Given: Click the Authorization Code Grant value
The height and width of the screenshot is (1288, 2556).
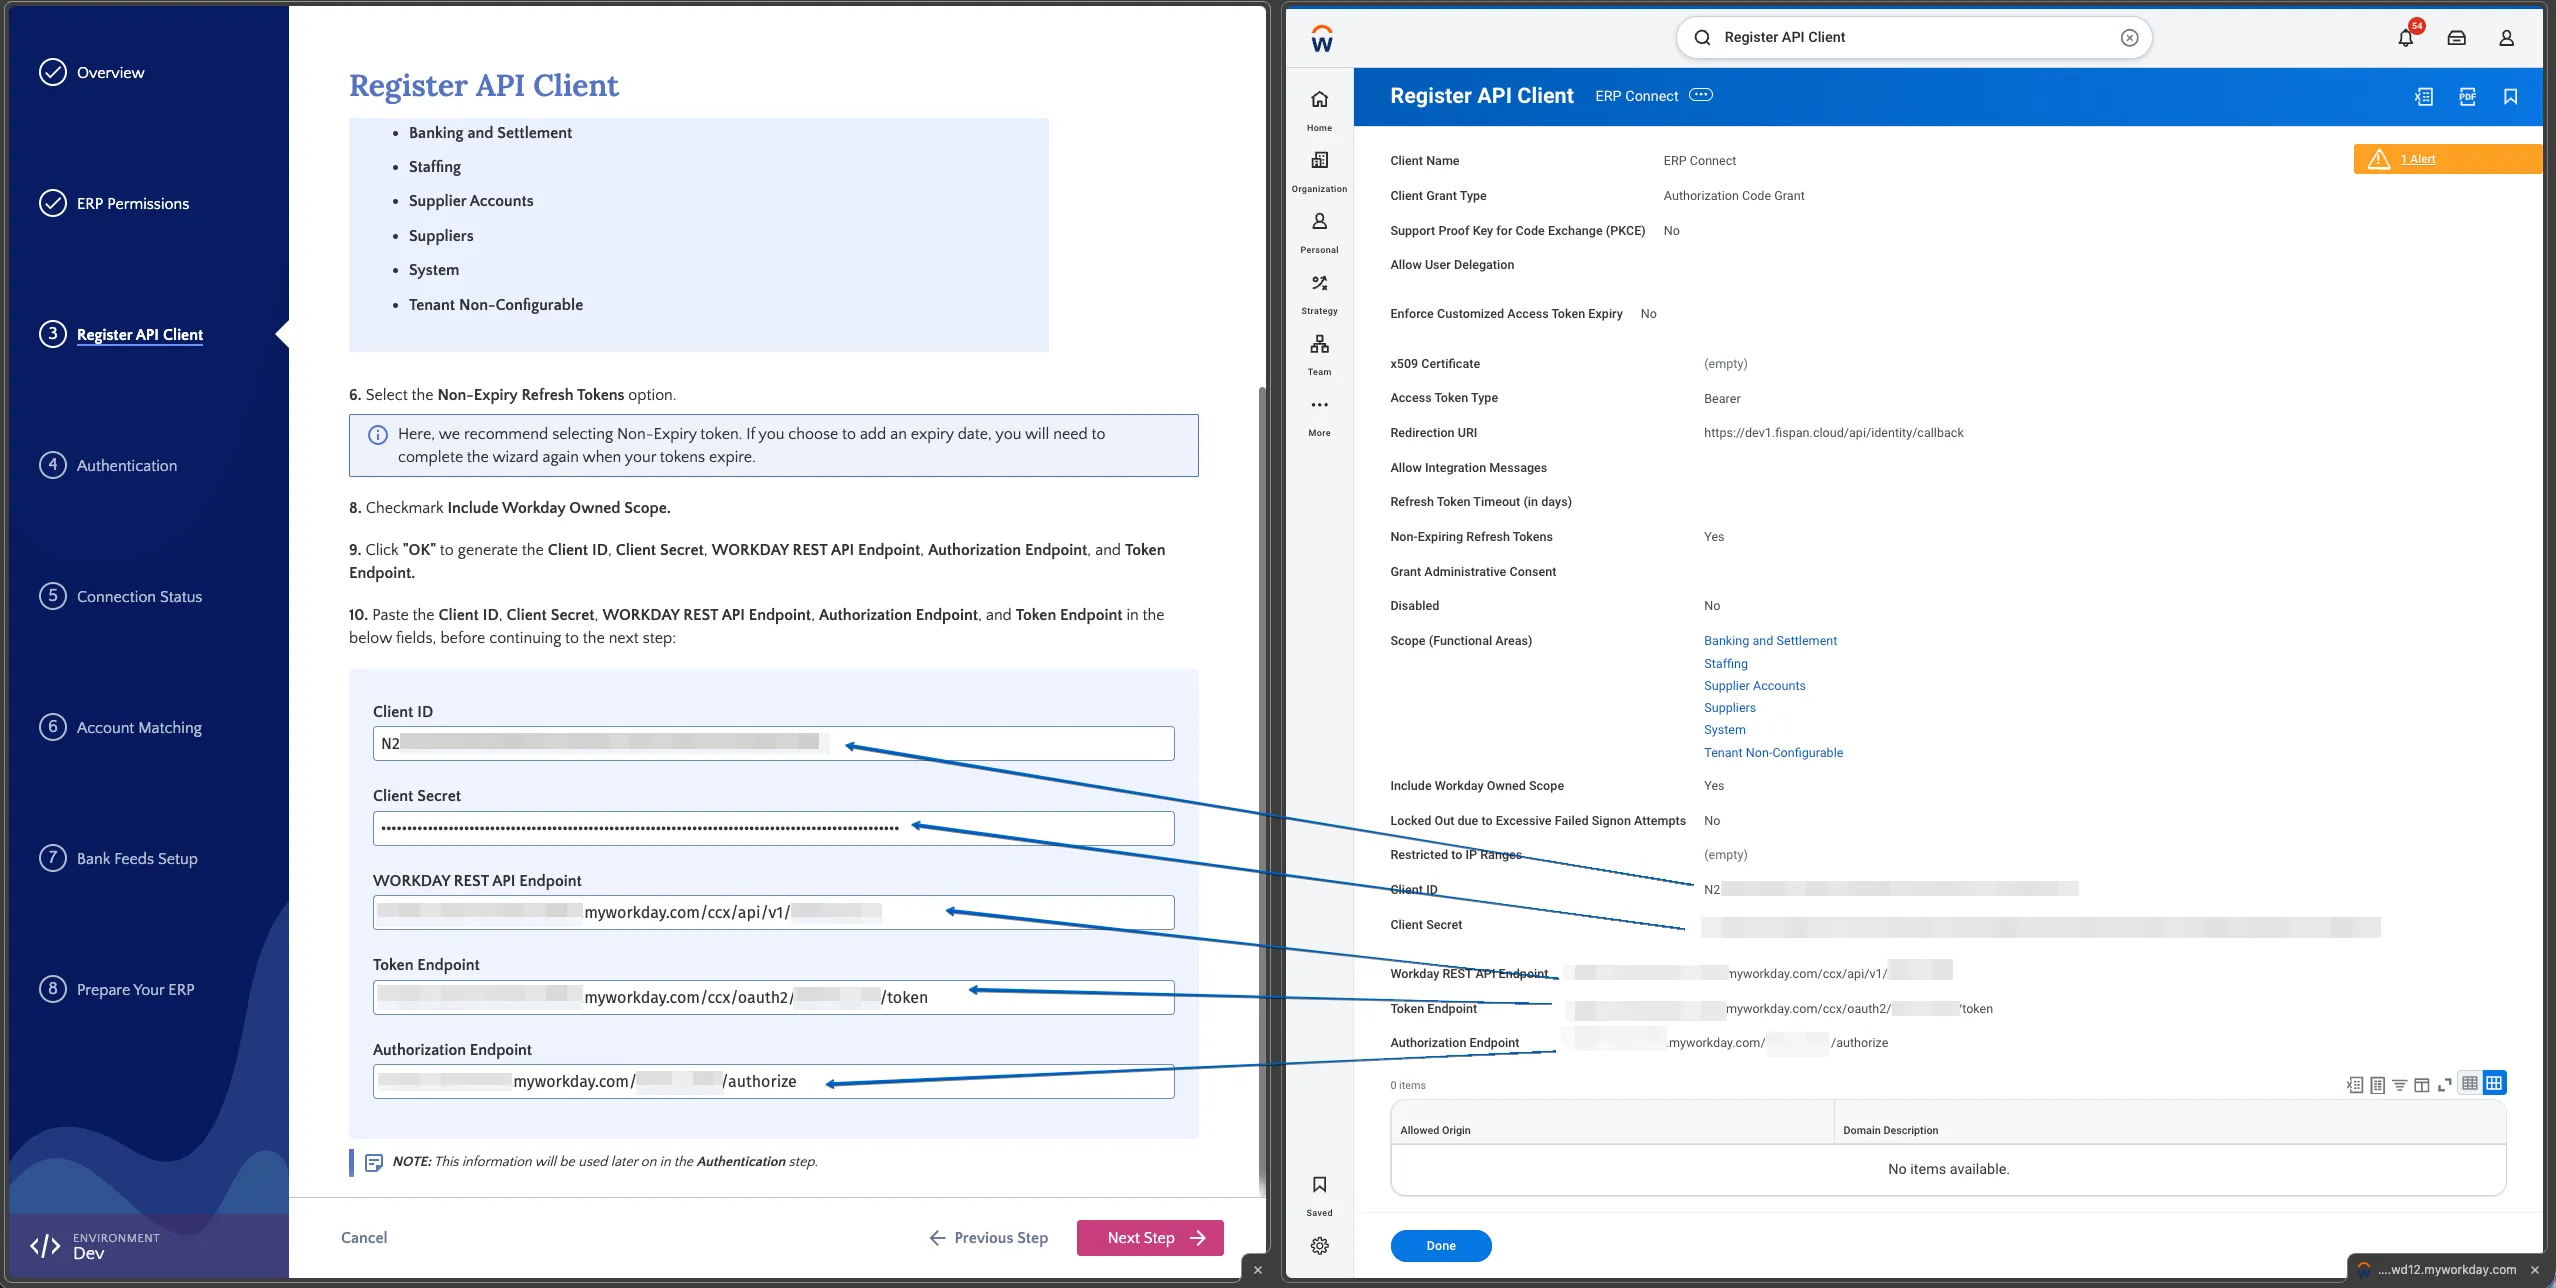Looking at the screenshot, I should [x=1734, y=196].
